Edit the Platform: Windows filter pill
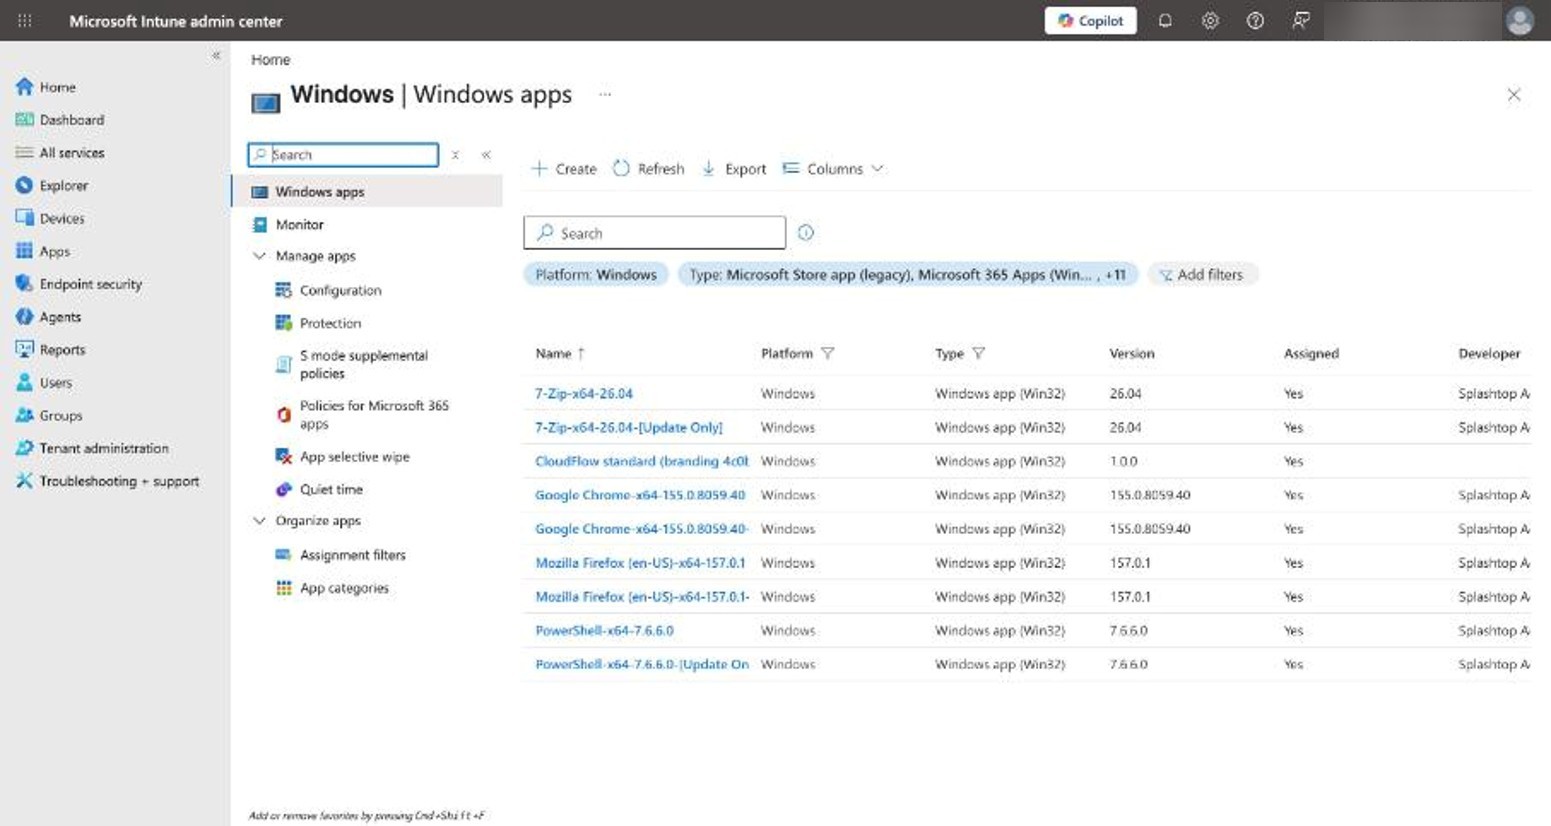 [596, 274]
